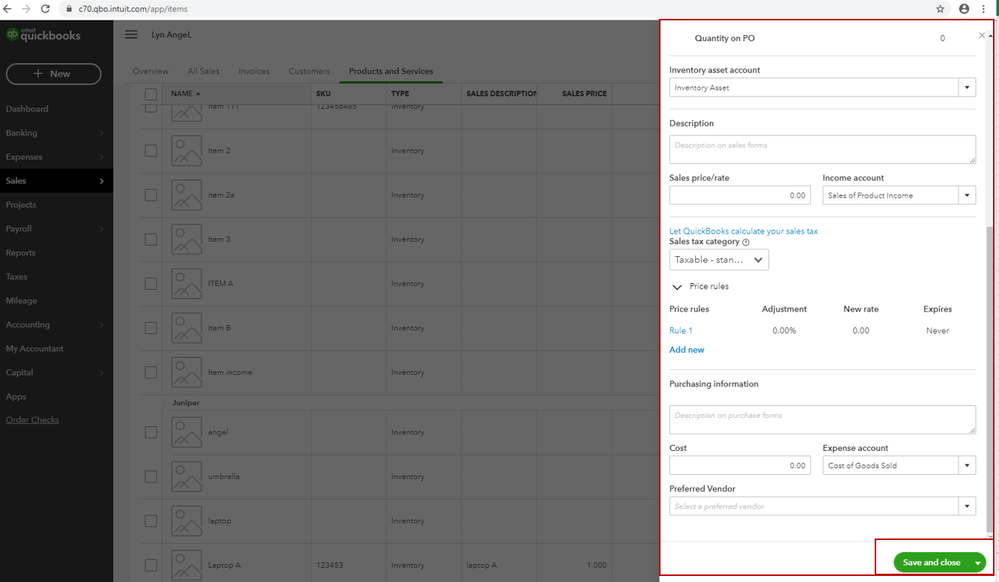Click the image placeholder for ITEM A

pos(187,284)
